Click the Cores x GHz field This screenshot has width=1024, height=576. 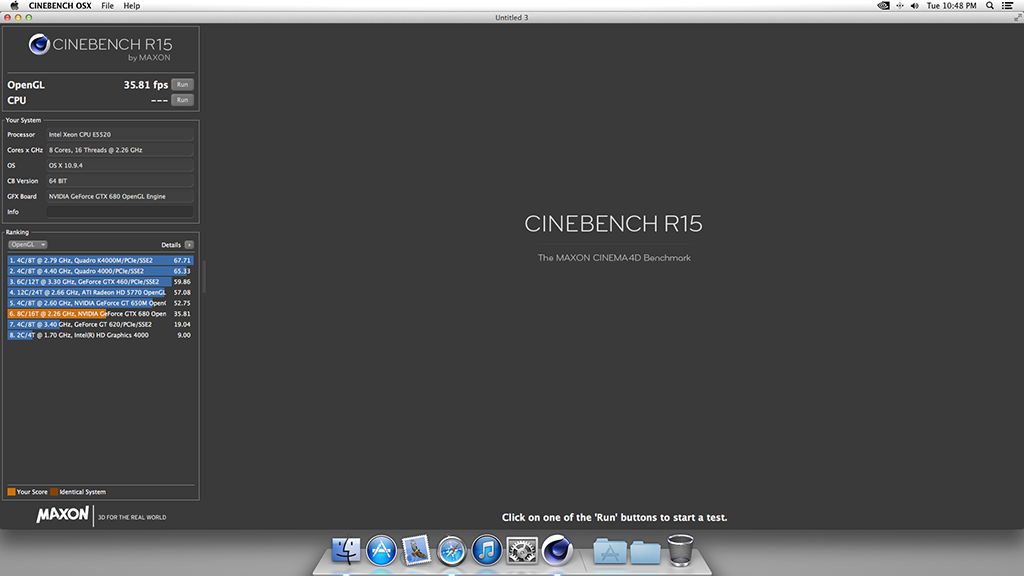pyautogui.click(x=120, y=150)
